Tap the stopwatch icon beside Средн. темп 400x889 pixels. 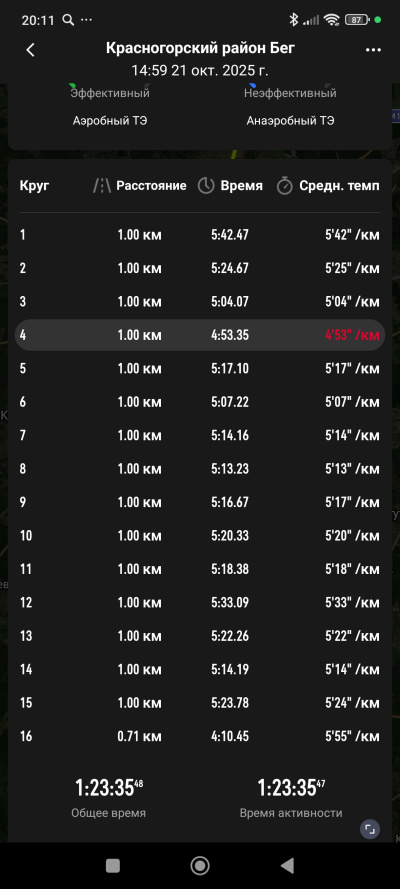(284, 185)
